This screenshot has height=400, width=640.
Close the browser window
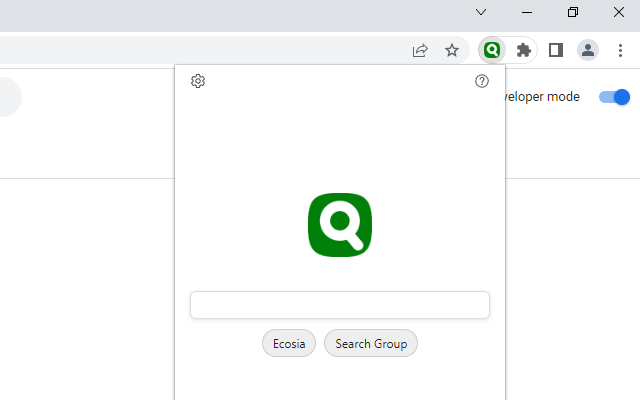[x=619, y=12]
